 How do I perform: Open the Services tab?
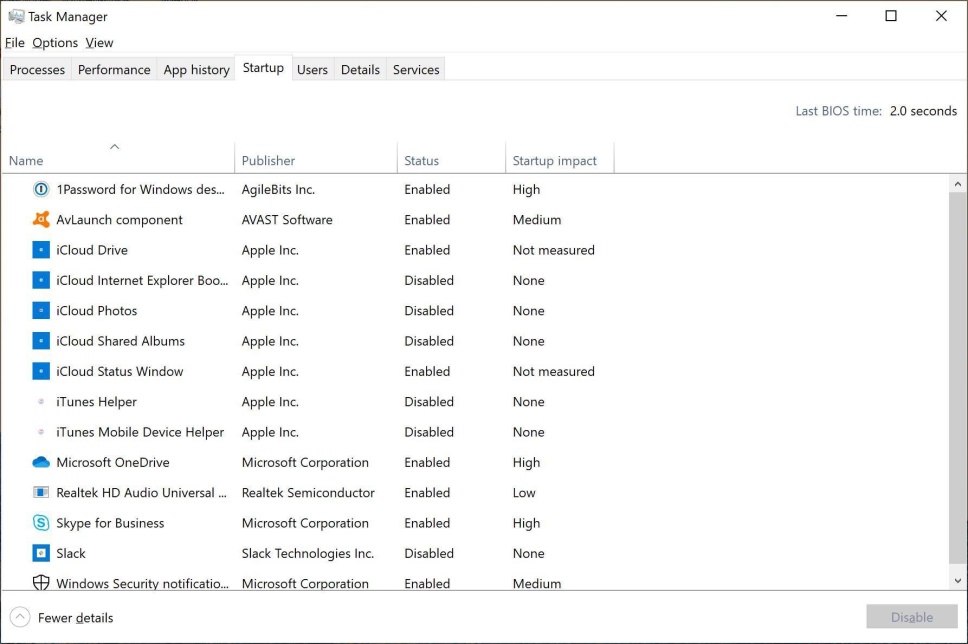(416, 70)
